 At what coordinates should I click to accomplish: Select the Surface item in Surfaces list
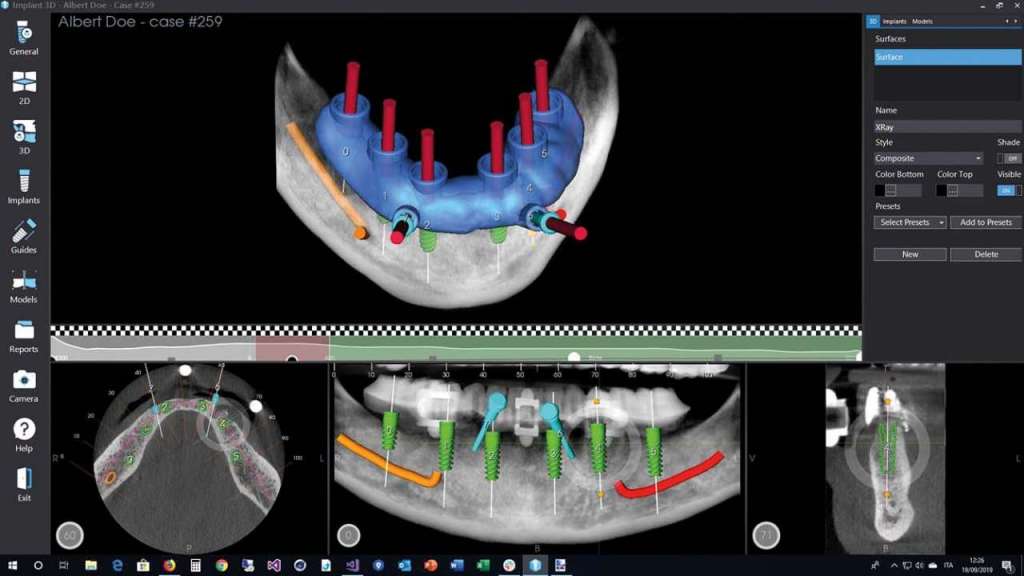(x=948, y=57)
